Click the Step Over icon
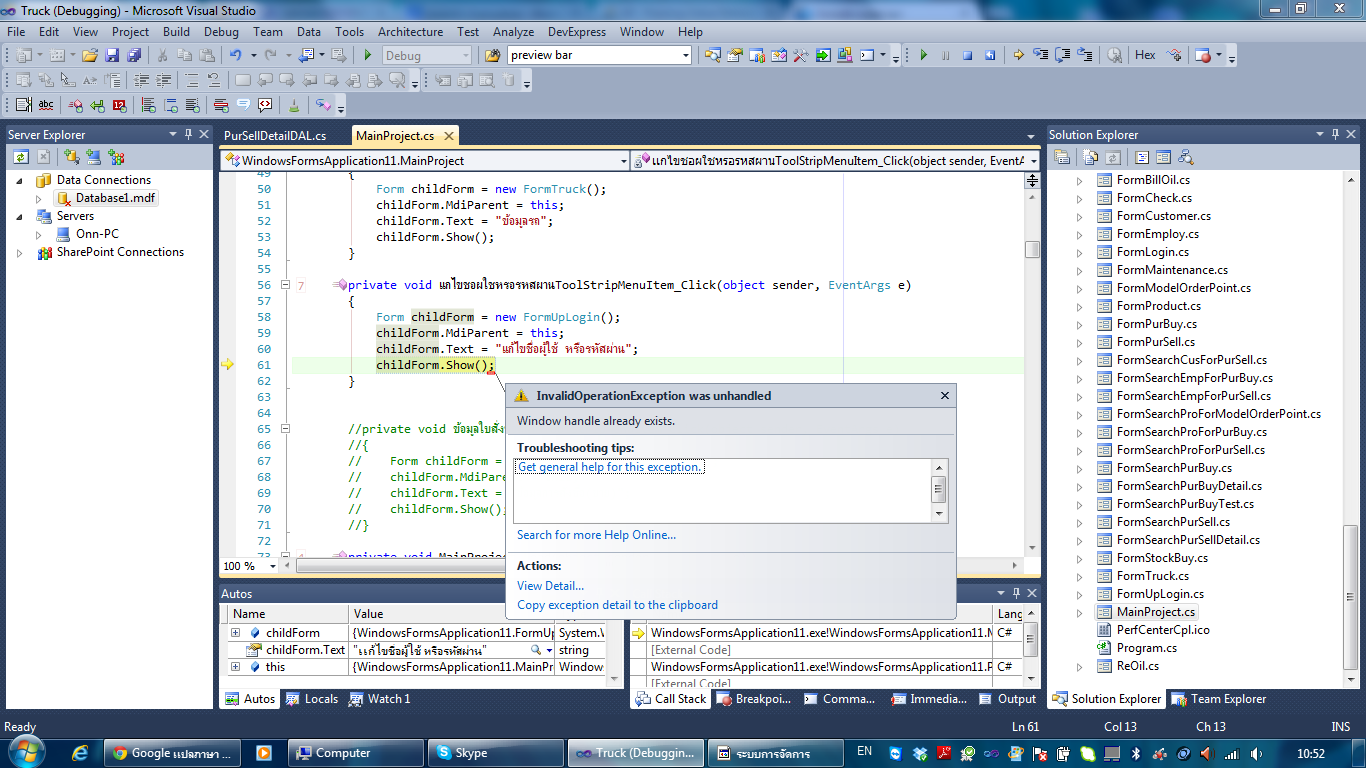This screenshot has width=1366, height=768. [1062, 55]
